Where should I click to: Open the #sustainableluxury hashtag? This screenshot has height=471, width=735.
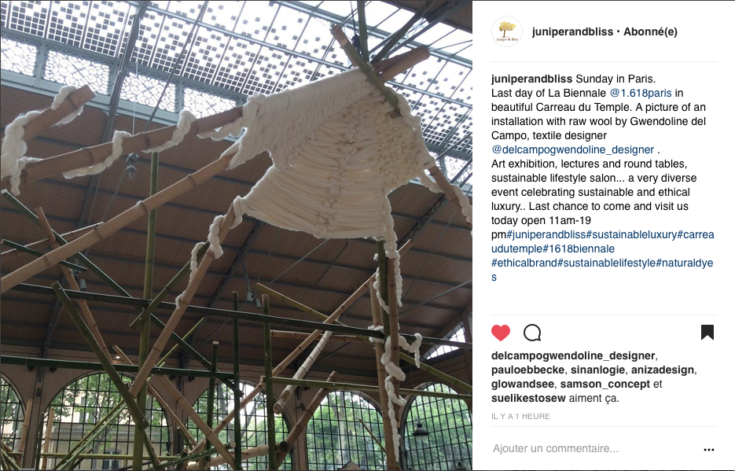[x=631, y=234]
